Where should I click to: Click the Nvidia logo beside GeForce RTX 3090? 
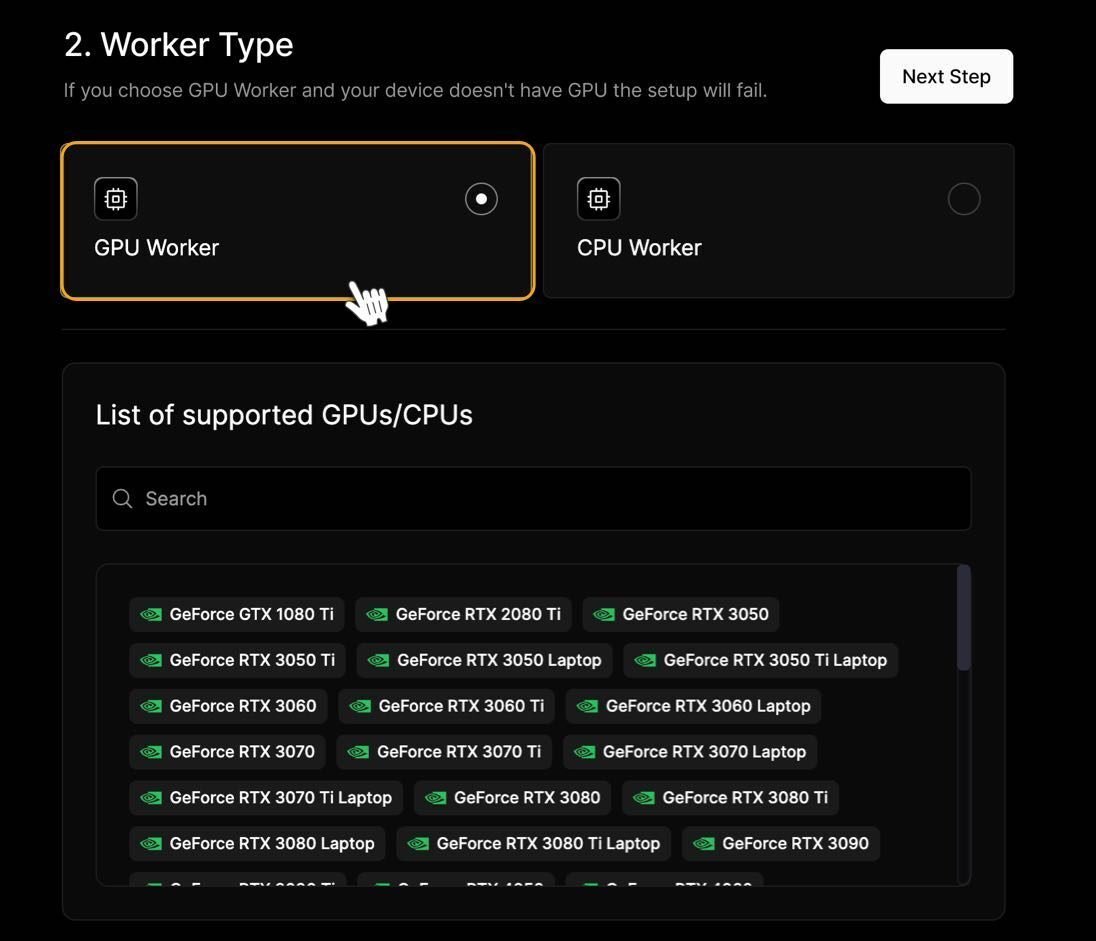tap(704, 843)
